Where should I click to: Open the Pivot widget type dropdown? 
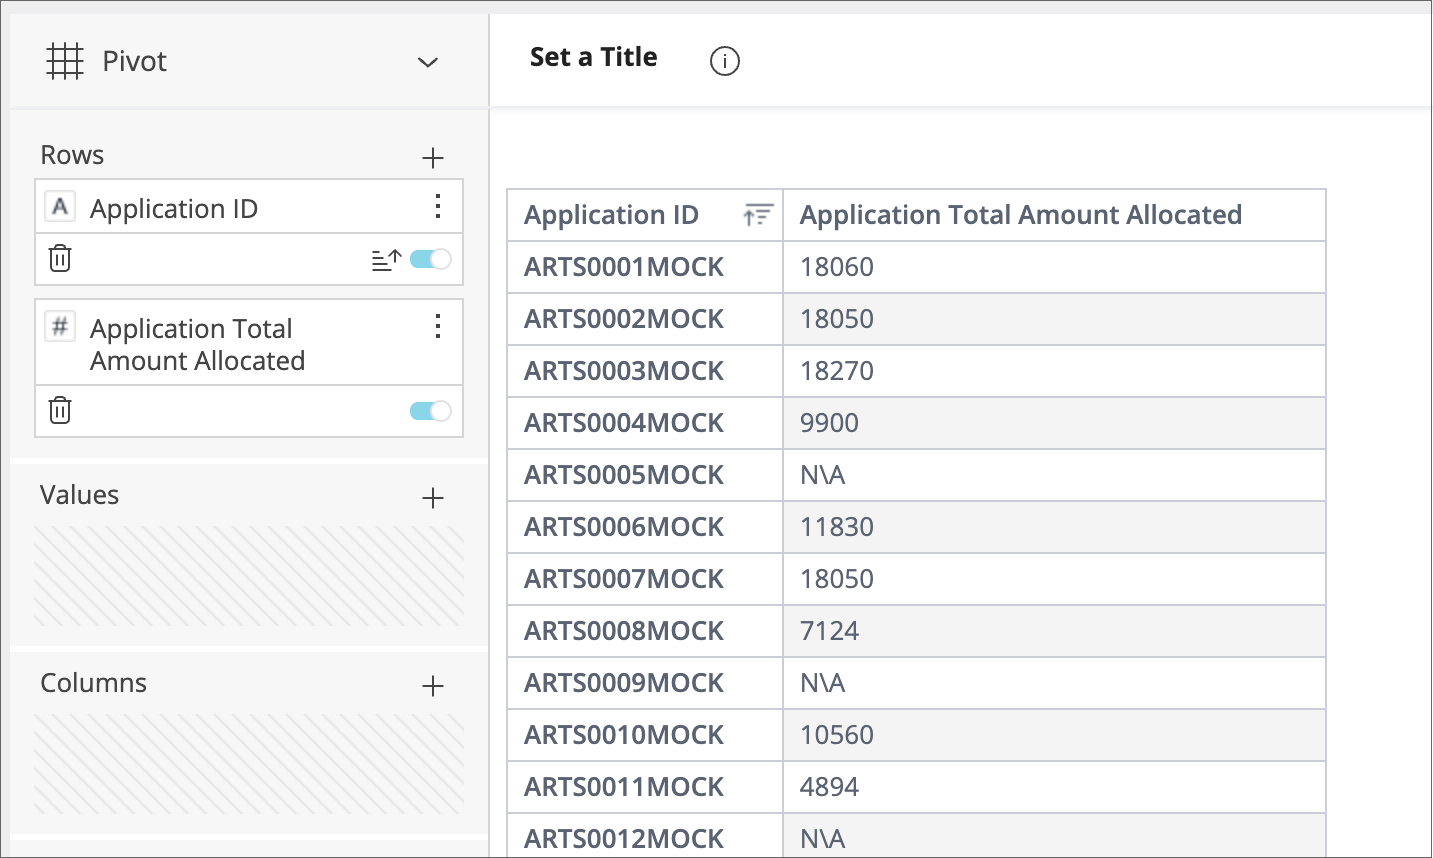pyautogui.click(x=427, y=62)
